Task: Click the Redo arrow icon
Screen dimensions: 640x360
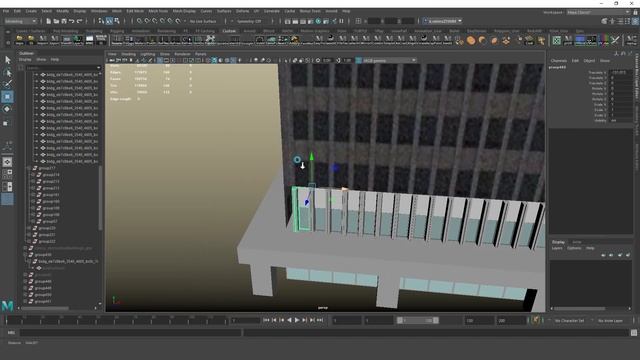Action: point(80,21)
